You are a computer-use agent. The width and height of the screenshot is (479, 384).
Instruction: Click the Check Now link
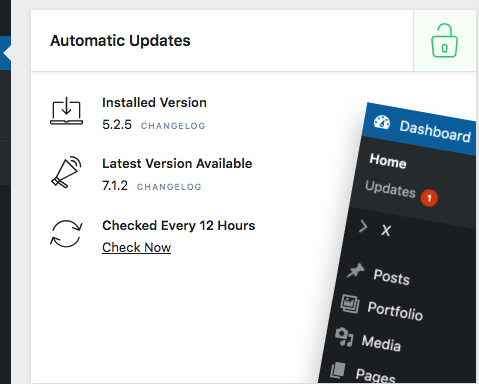(x=136, y=248)
